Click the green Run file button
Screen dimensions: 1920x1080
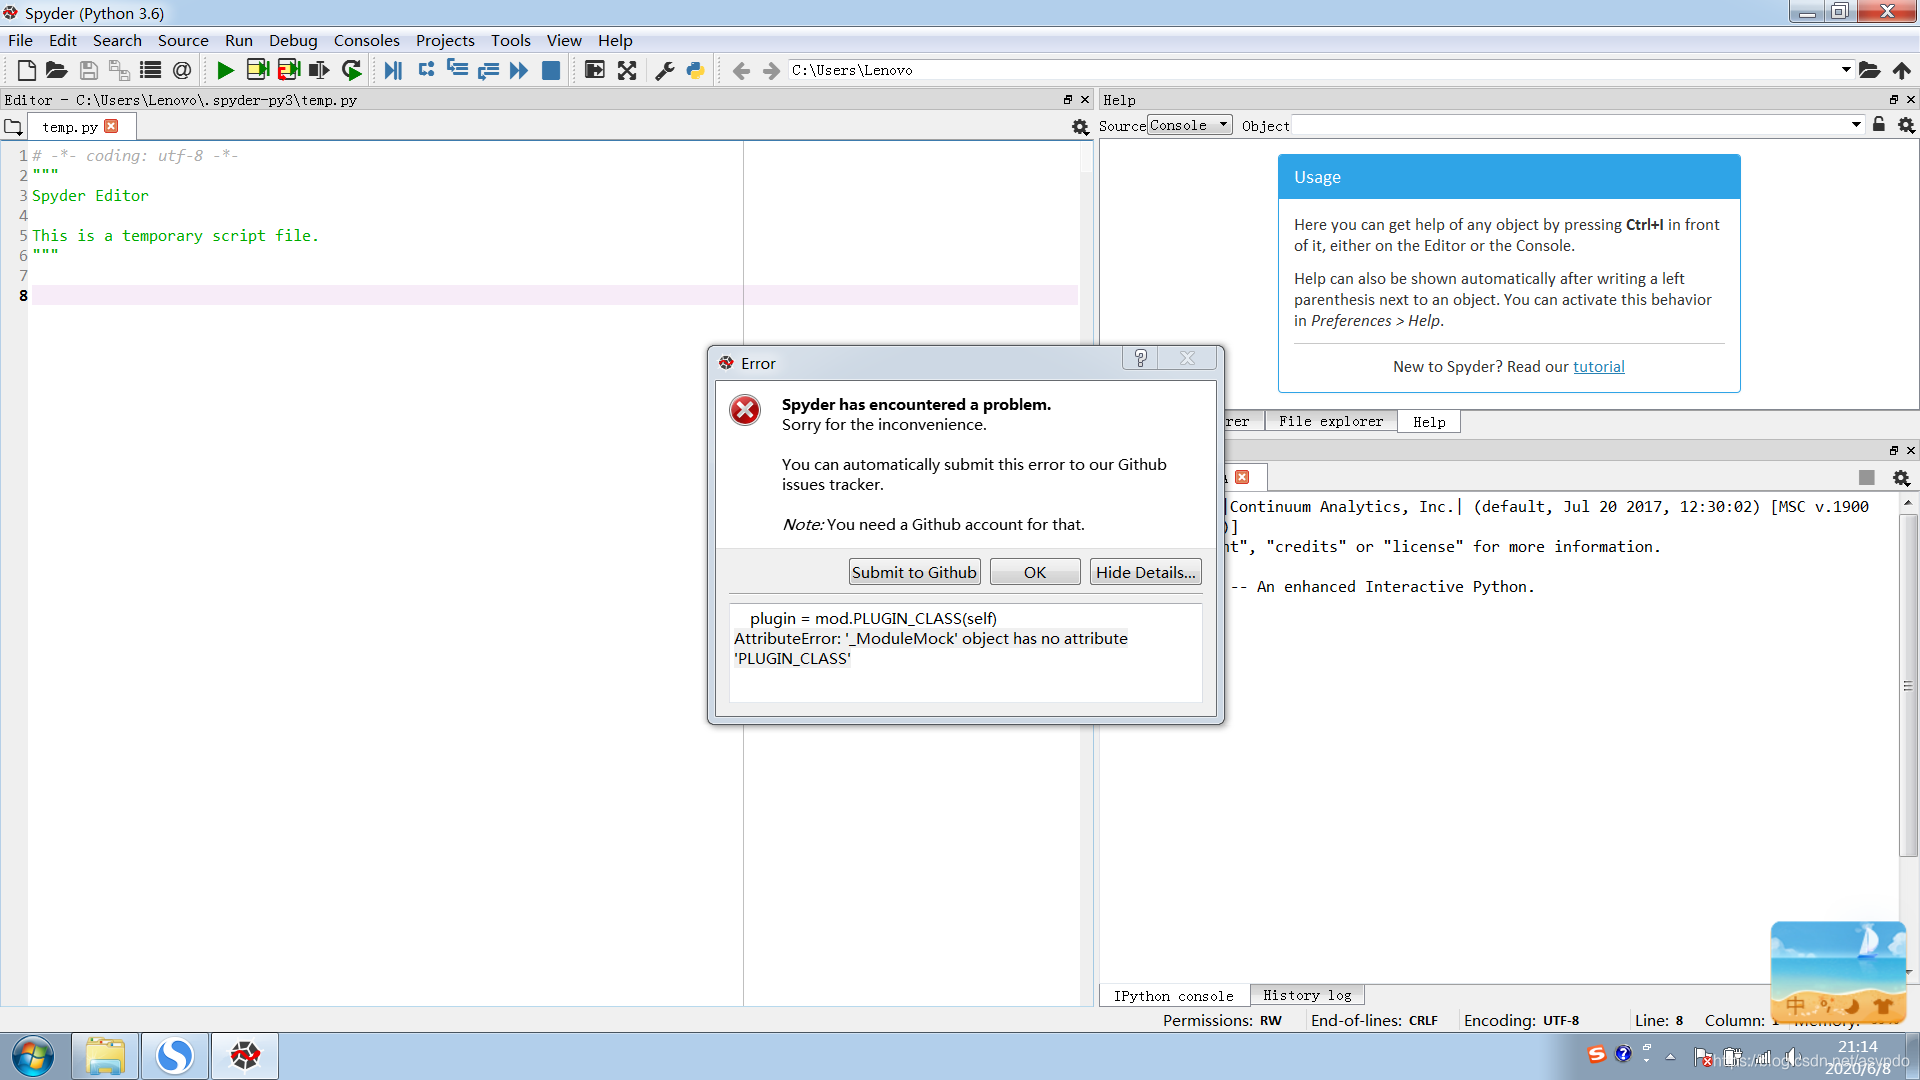225,70
